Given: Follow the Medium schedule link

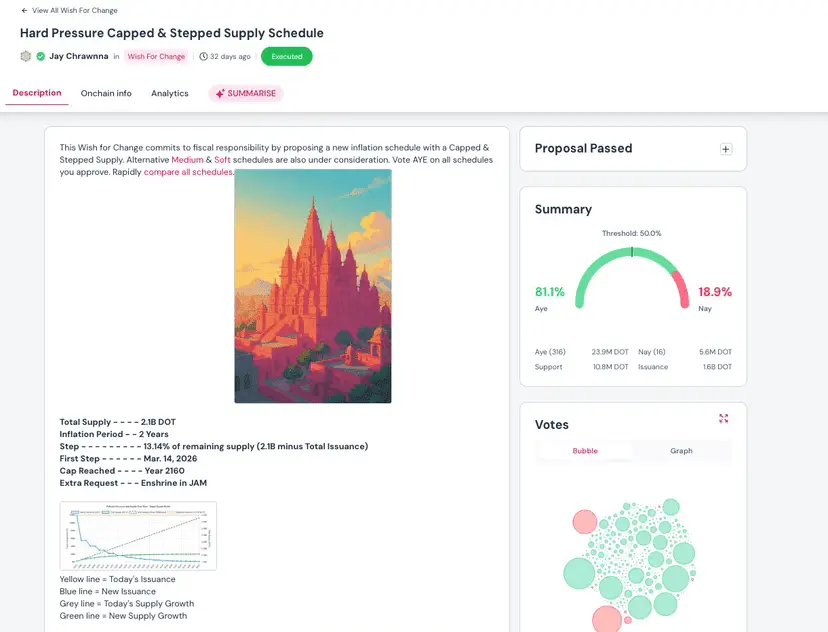Looking at the screenshot, I should pyautogui.click(x=187, y=160).
